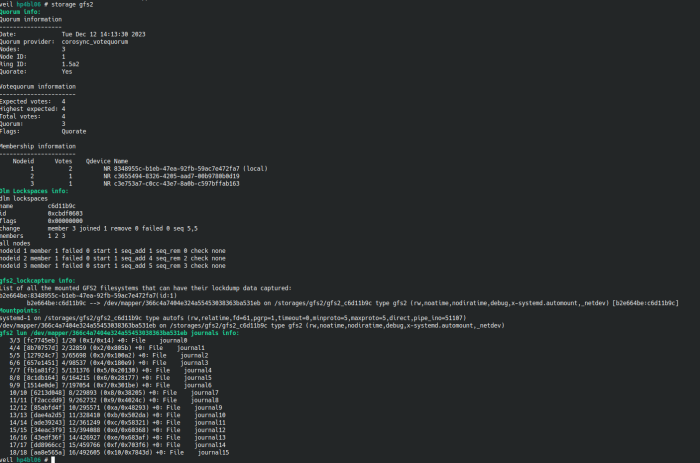Image resolution: width=700 pixels, height=463 pixels.
Task: Click the lockspace name c6d11b9c
Action: (x=62, y=206)
